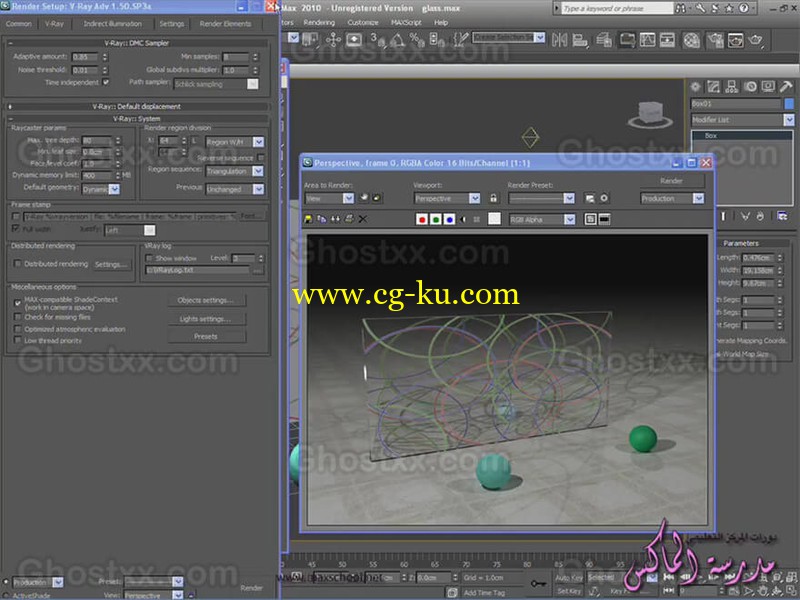Screen dimensions: 800x600
Task: Enable Low thread priority checkbox
Action: point(17,340)
